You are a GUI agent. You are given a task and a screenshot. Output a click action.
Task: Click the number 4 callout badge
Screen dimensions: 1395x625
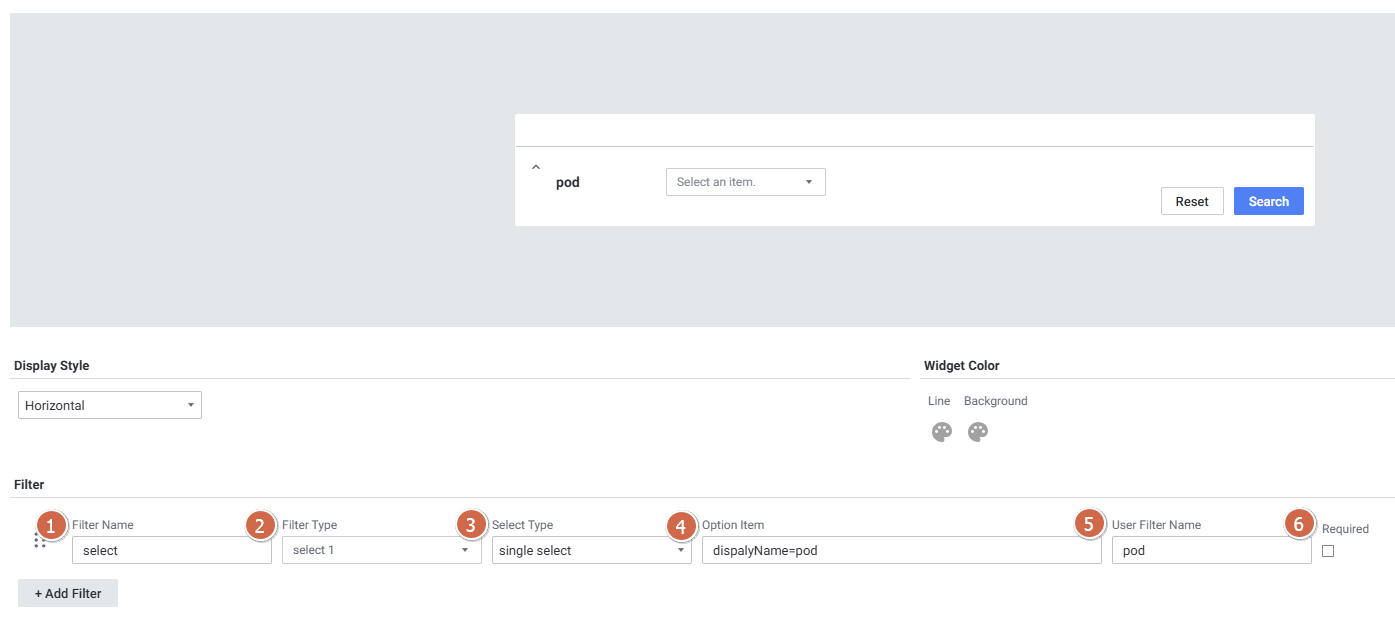pos(681,524)
